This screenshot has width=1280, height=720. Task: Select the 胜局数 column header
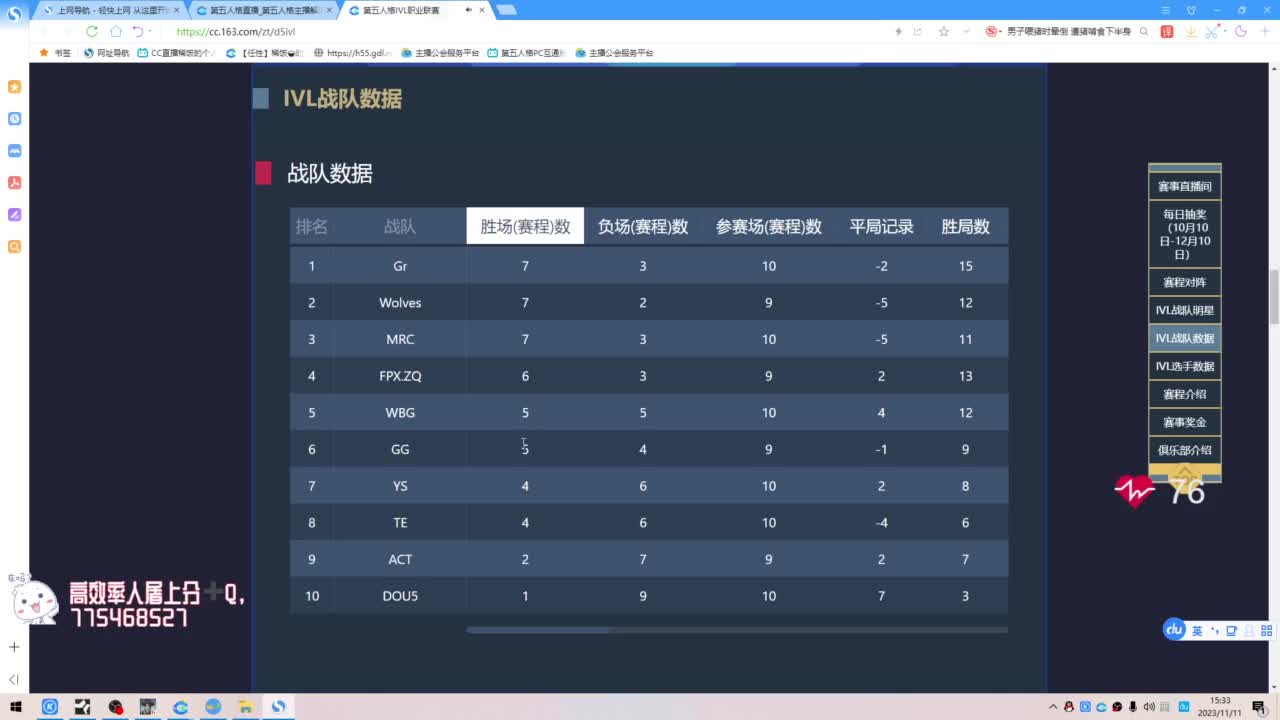965,226
